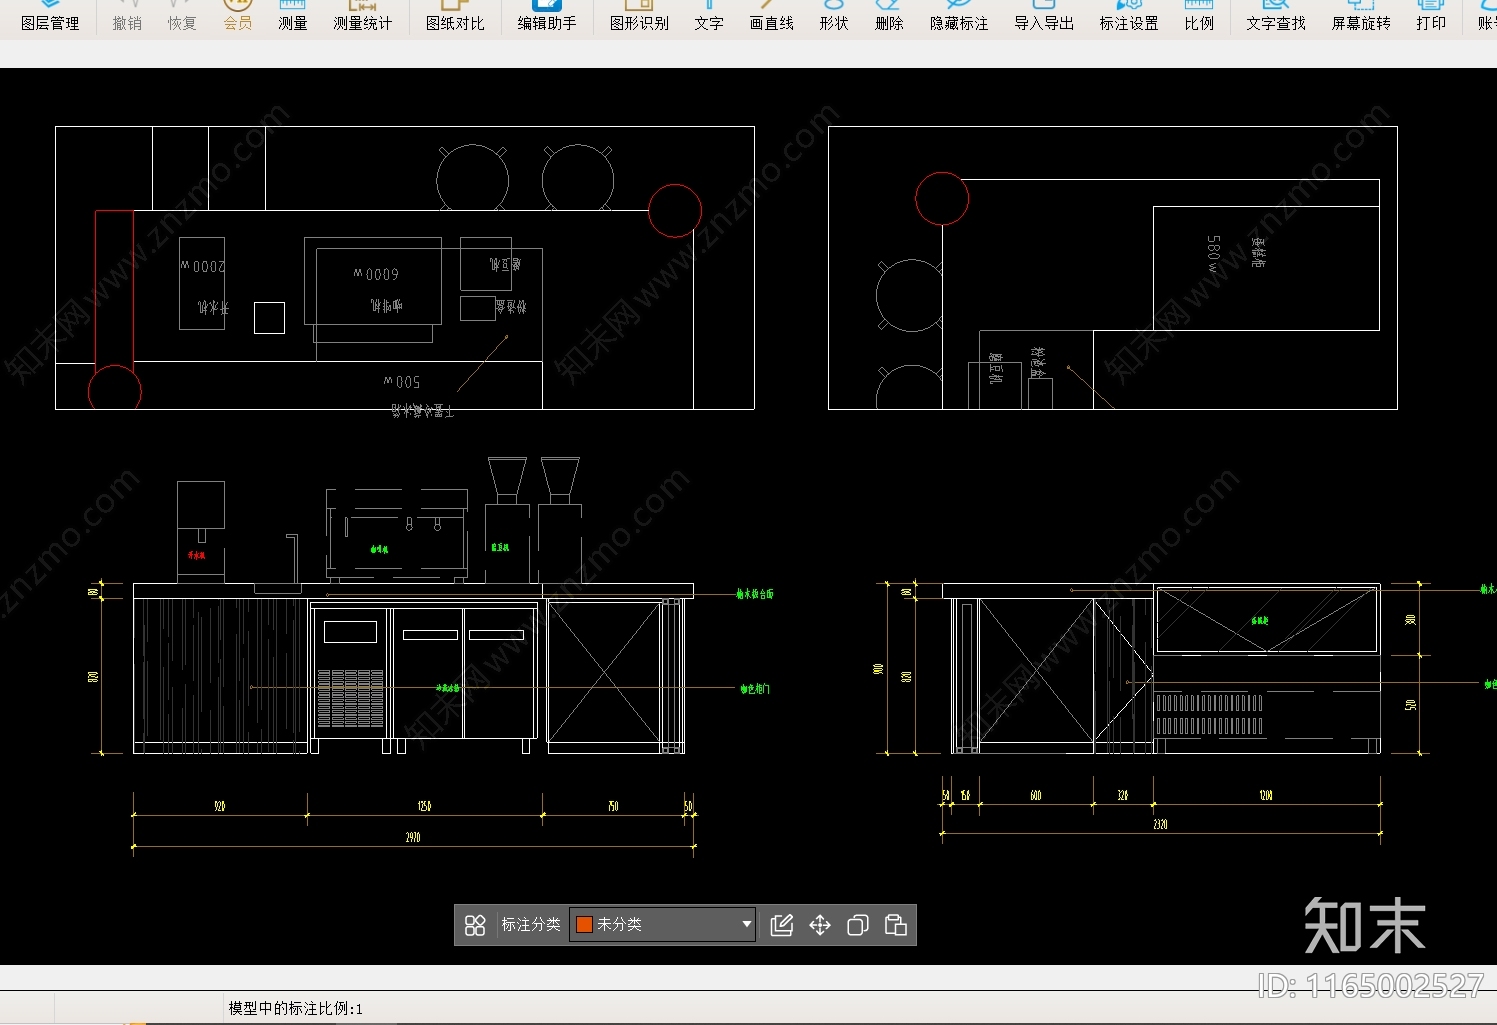Click the 删除 delete tool
Image resolution: width=1497 pixels, height=1025 pixels.
click(889, 17)
